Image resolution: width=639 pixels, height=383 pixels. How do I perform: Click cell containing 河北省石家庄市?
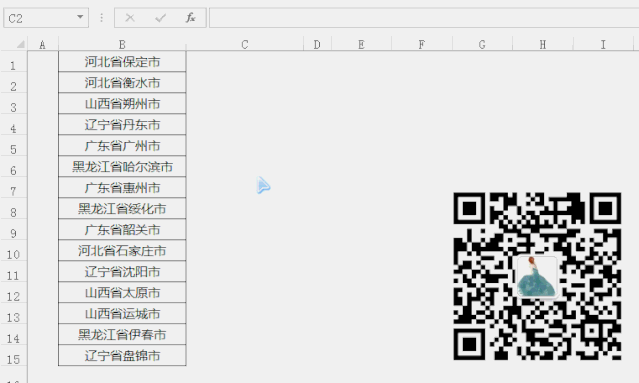(x=122, y=251)
